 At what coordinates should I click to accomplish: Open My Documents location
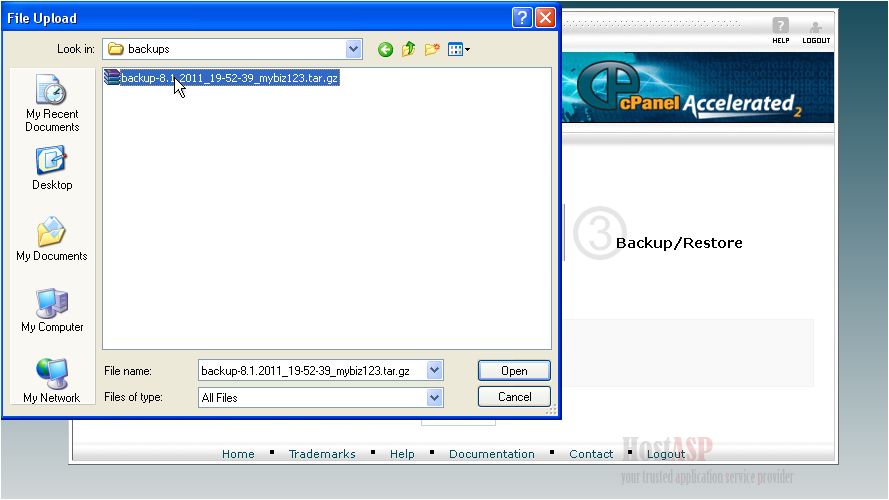[x=52, y=240]
